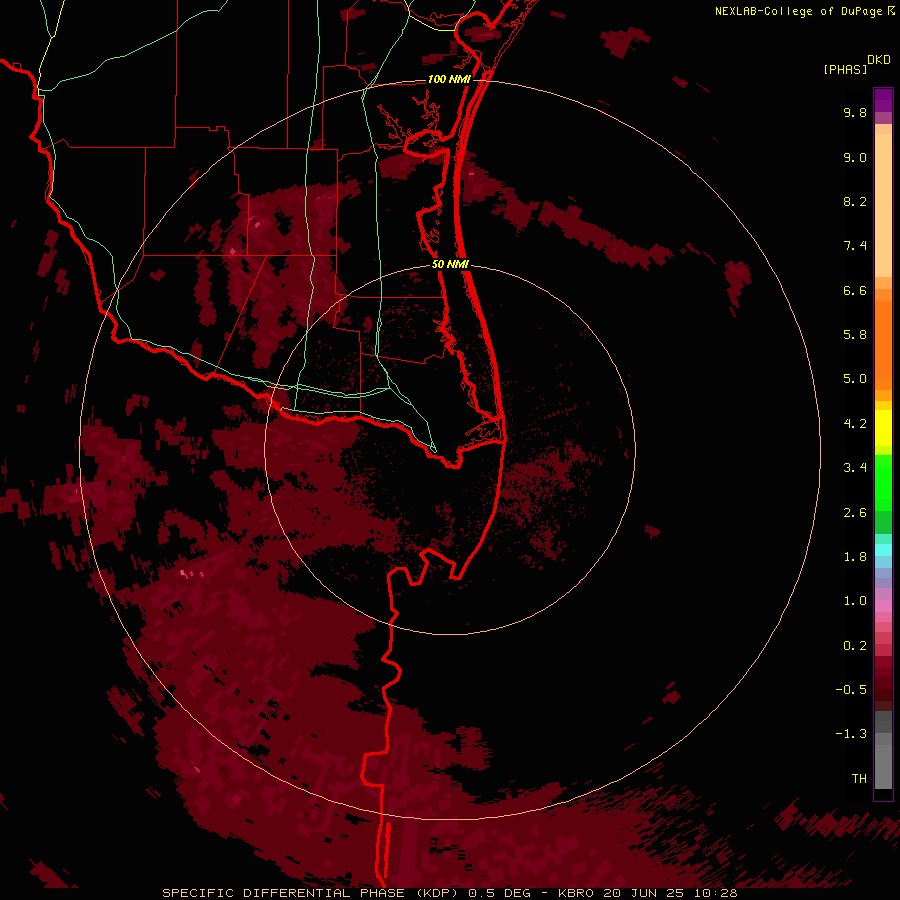900x900 pixels.
Task: Click the DKD product label
Action: (879, 60)
